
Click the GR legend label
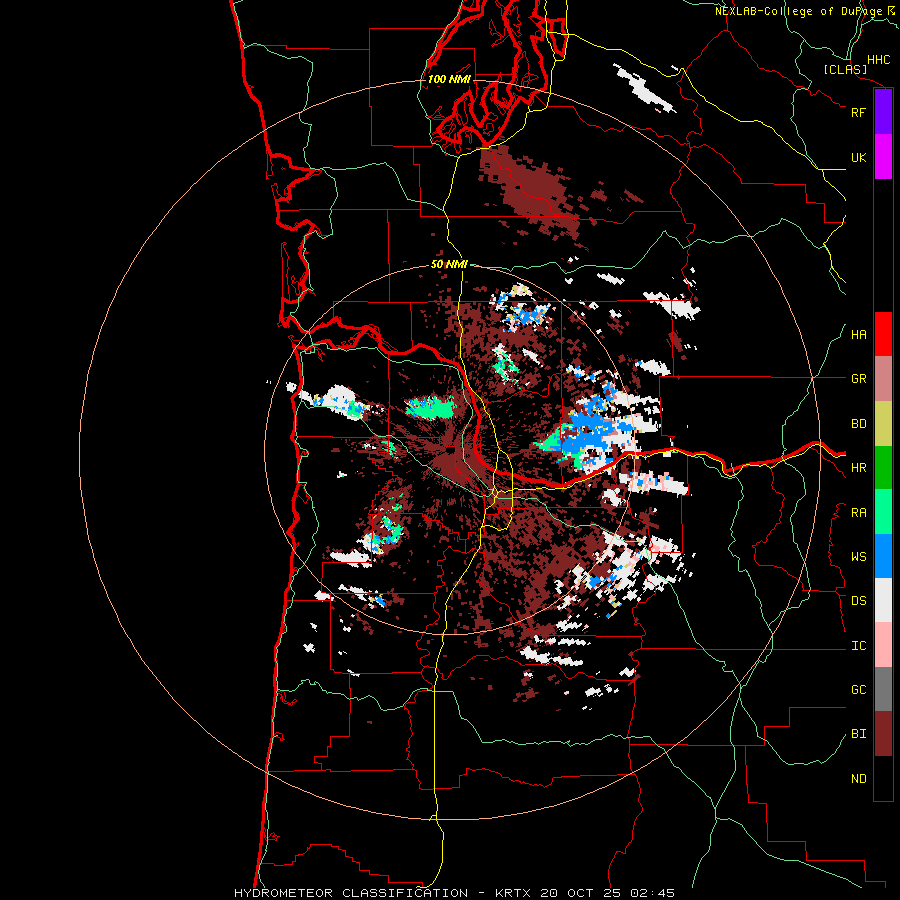click(858, 379)
